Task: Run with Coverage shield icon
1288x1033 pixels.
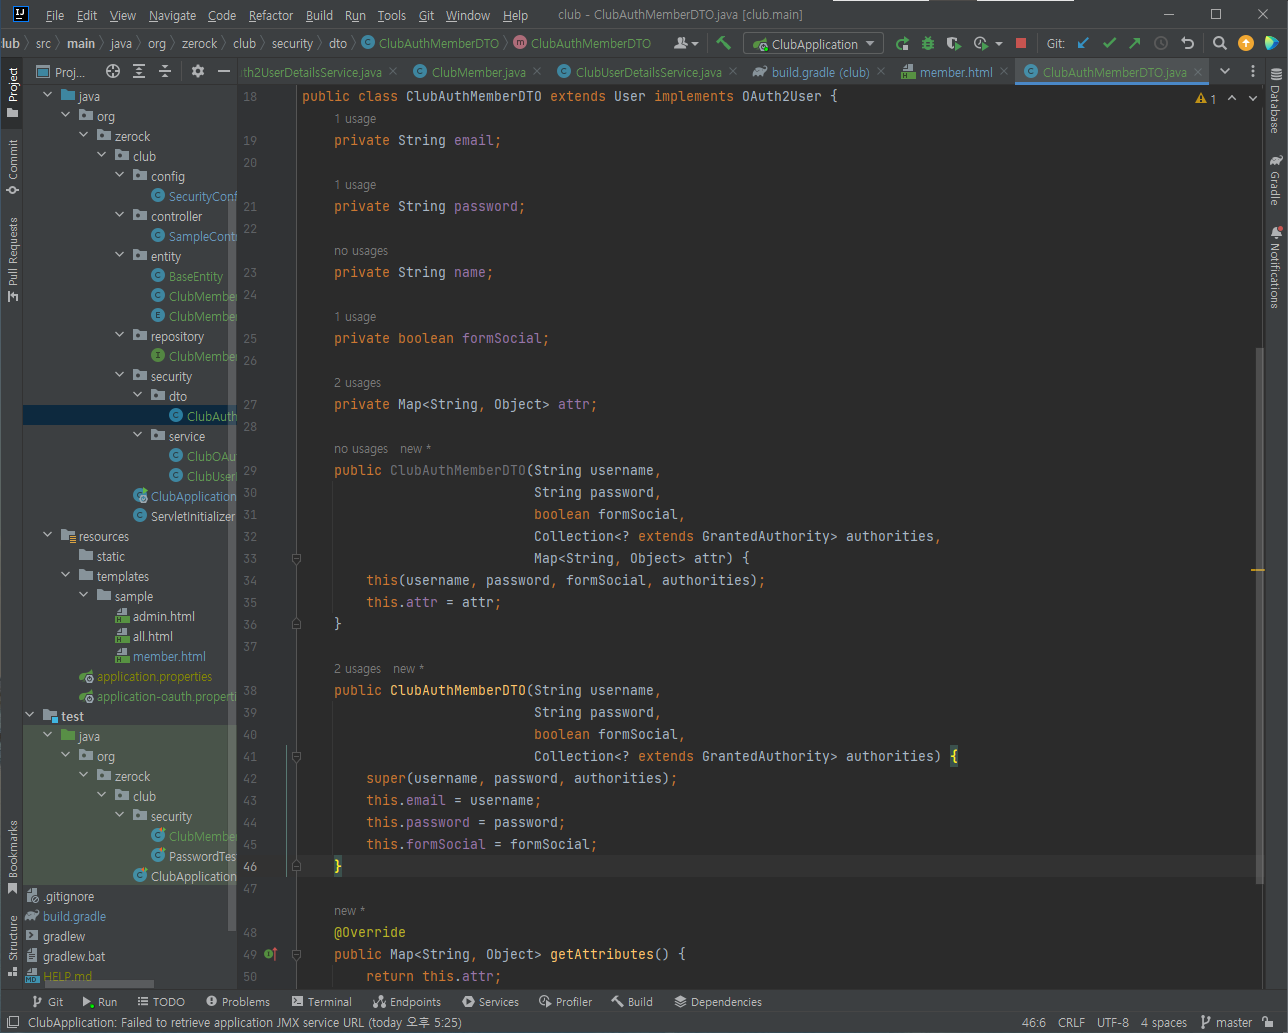Action: click(954, 43)
